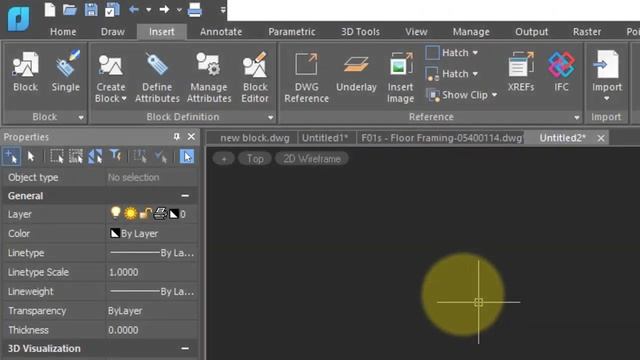
Task: Redo with the right arrow icon
Action: pos(164,9)
